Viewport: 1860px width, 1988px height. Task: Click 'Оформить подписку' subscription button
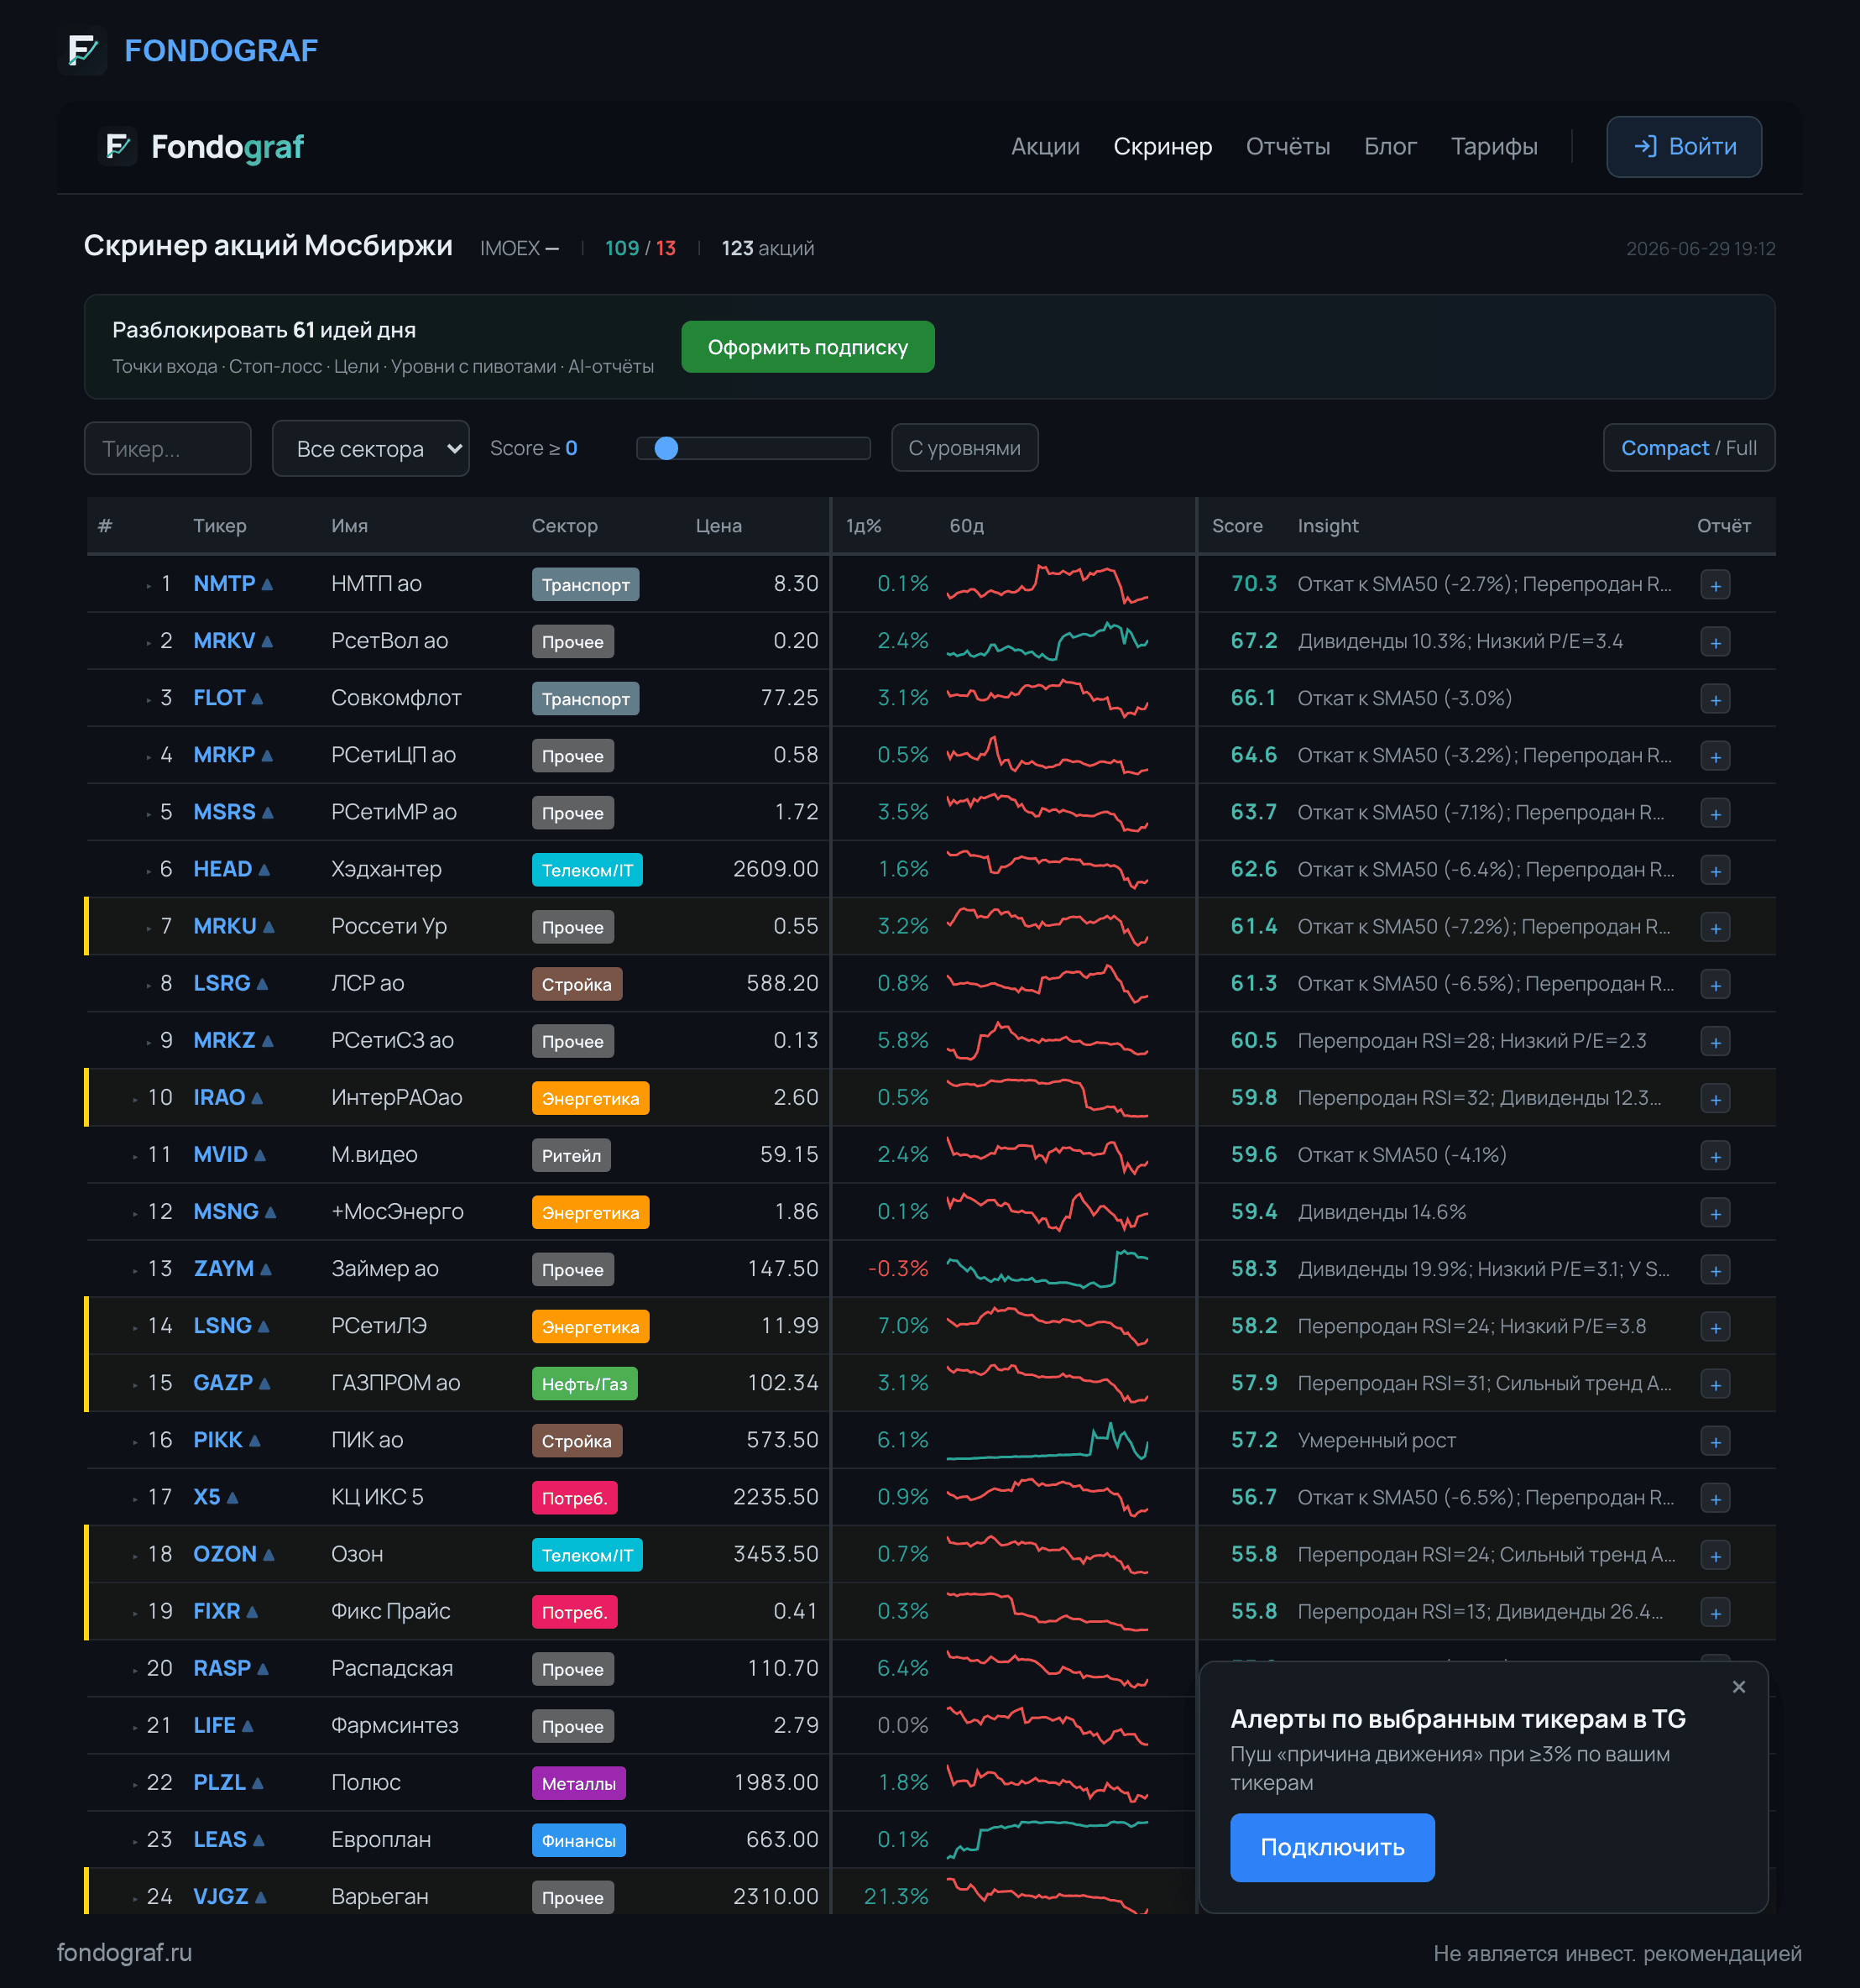click(808, 347)
